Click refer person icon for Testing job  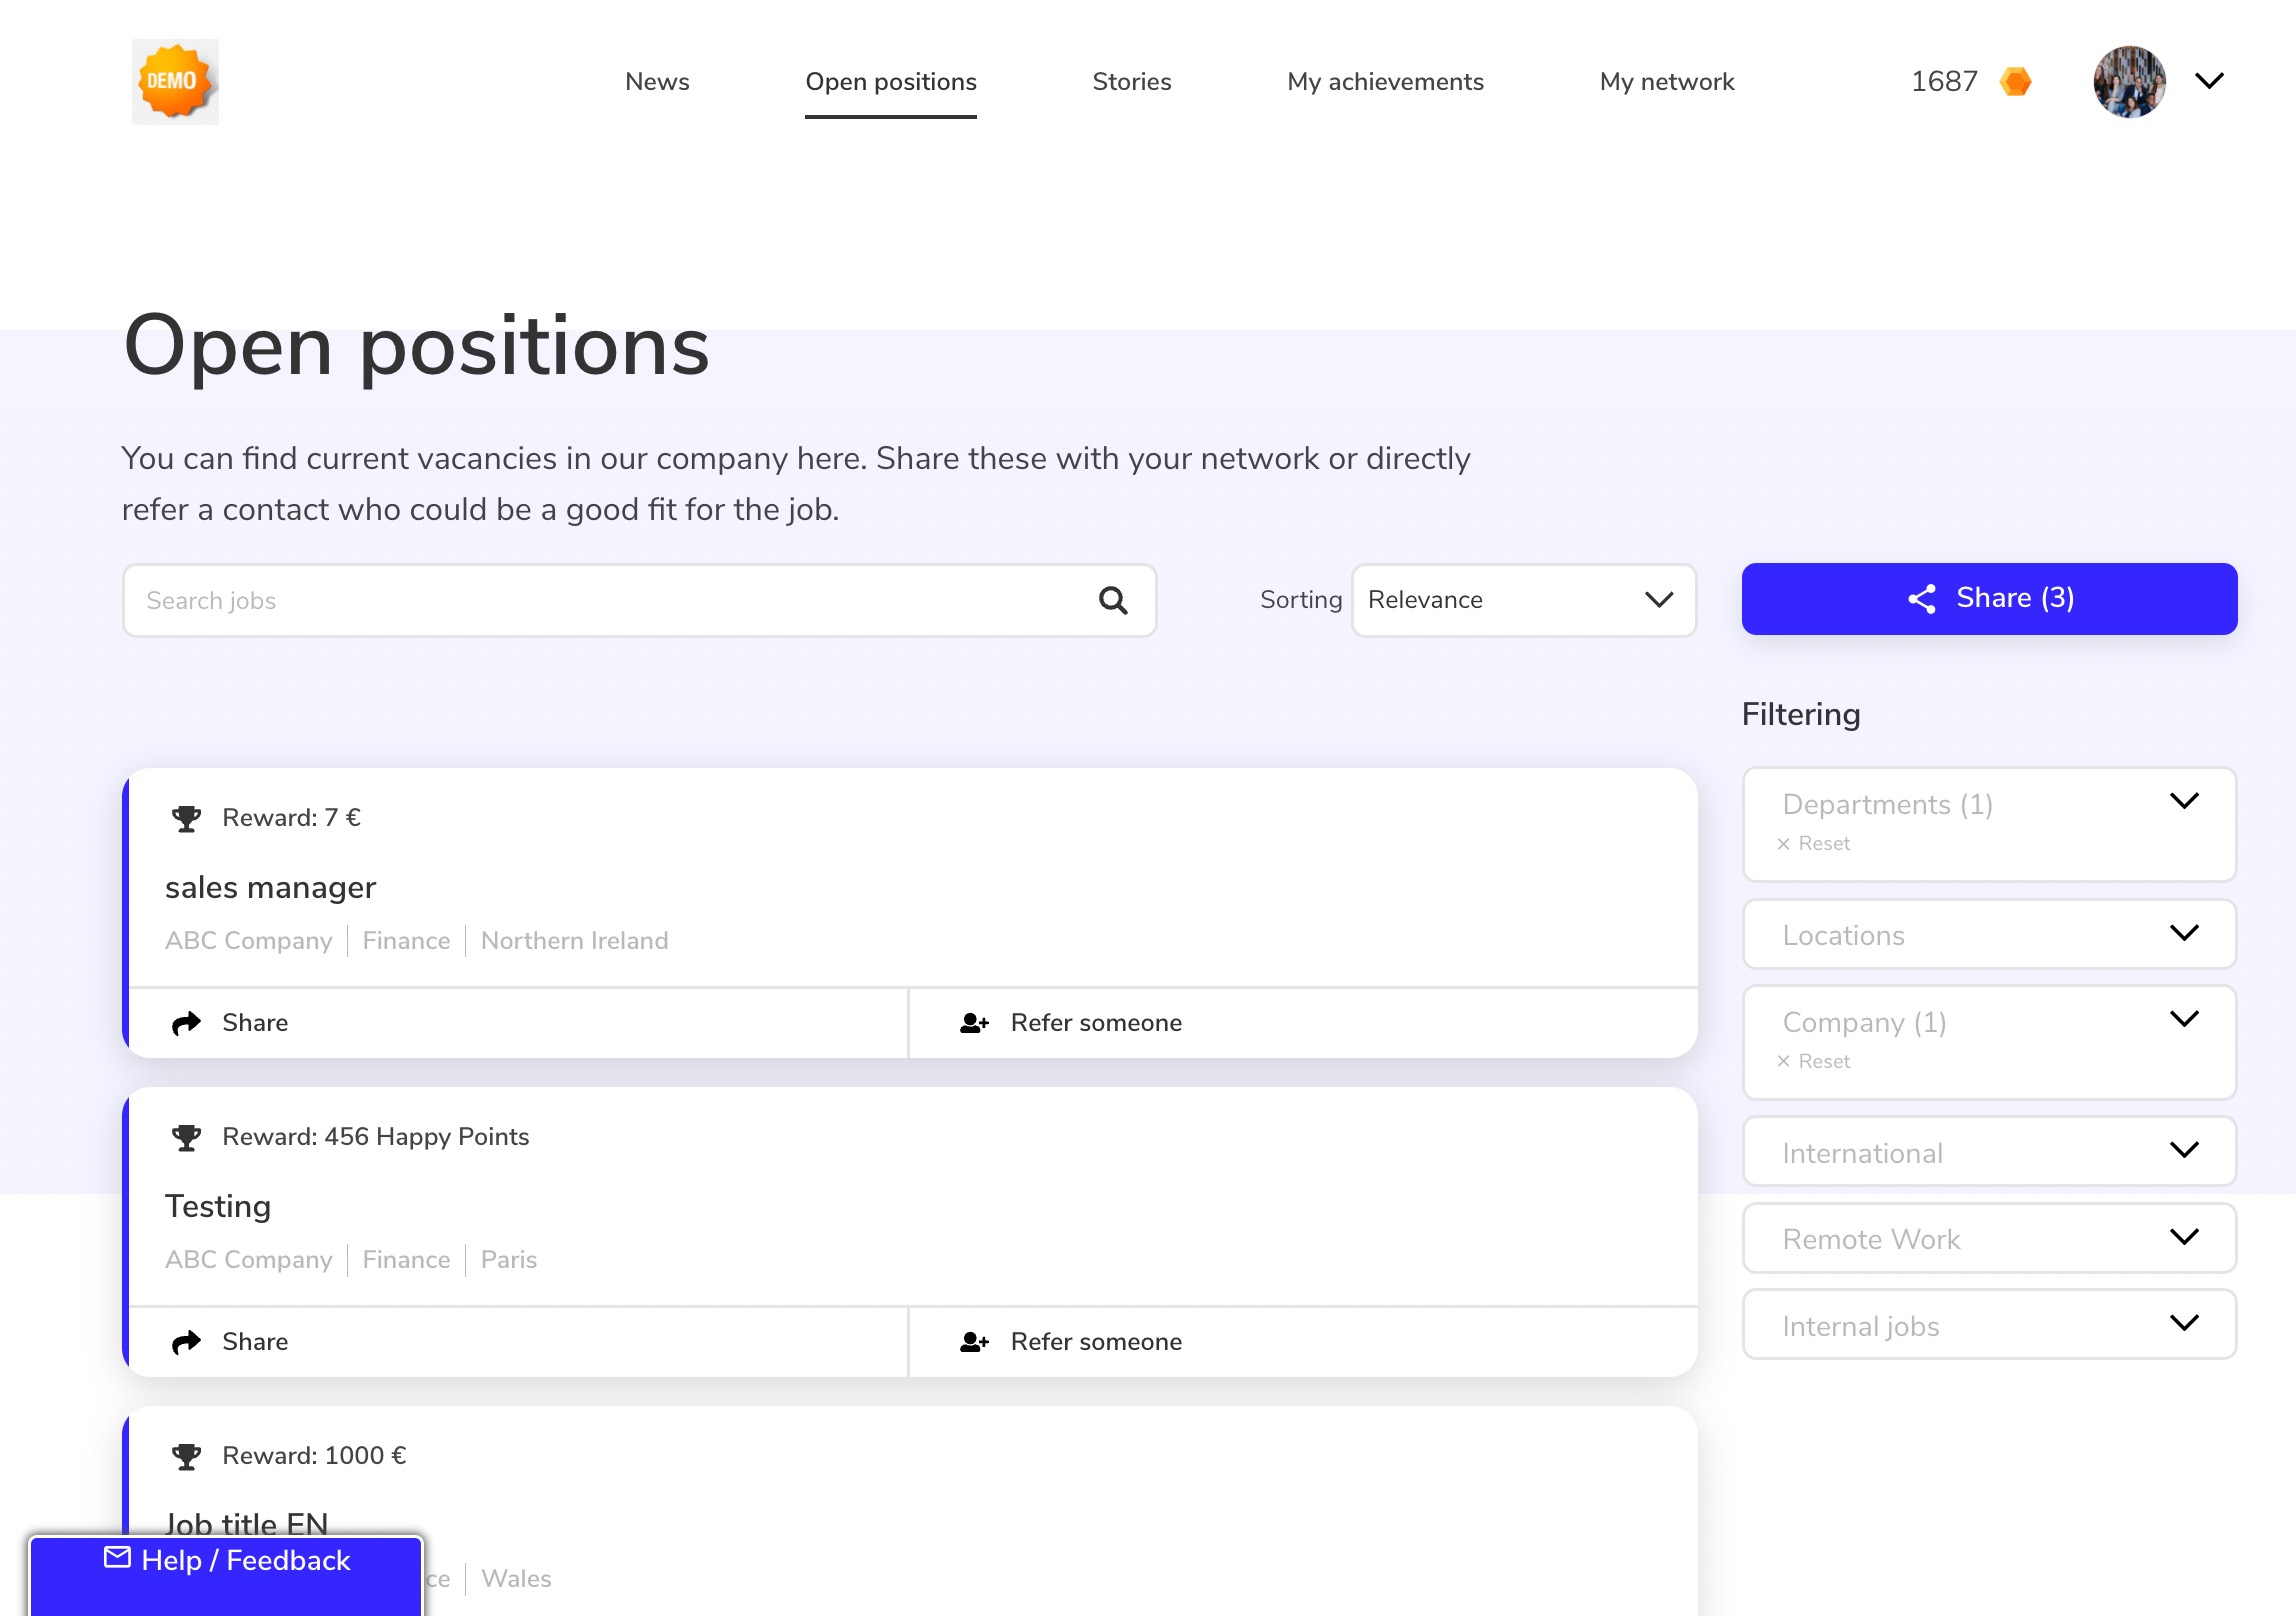(974, 1342)
